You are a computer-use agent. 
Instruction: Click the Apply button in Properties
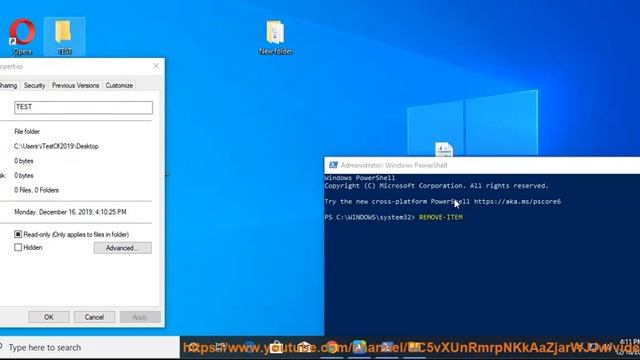tap(140, 317)
